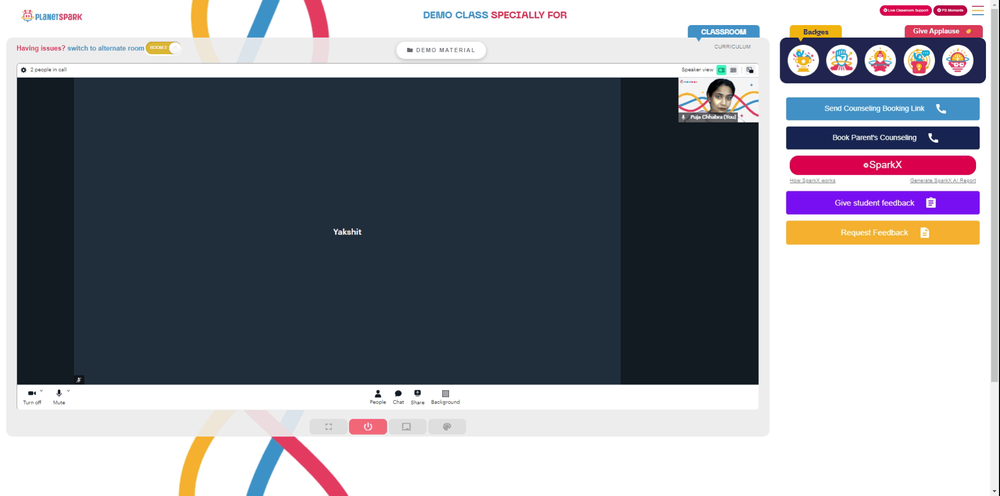
Task: Start screen Share
Action: [x=417, y=397]
